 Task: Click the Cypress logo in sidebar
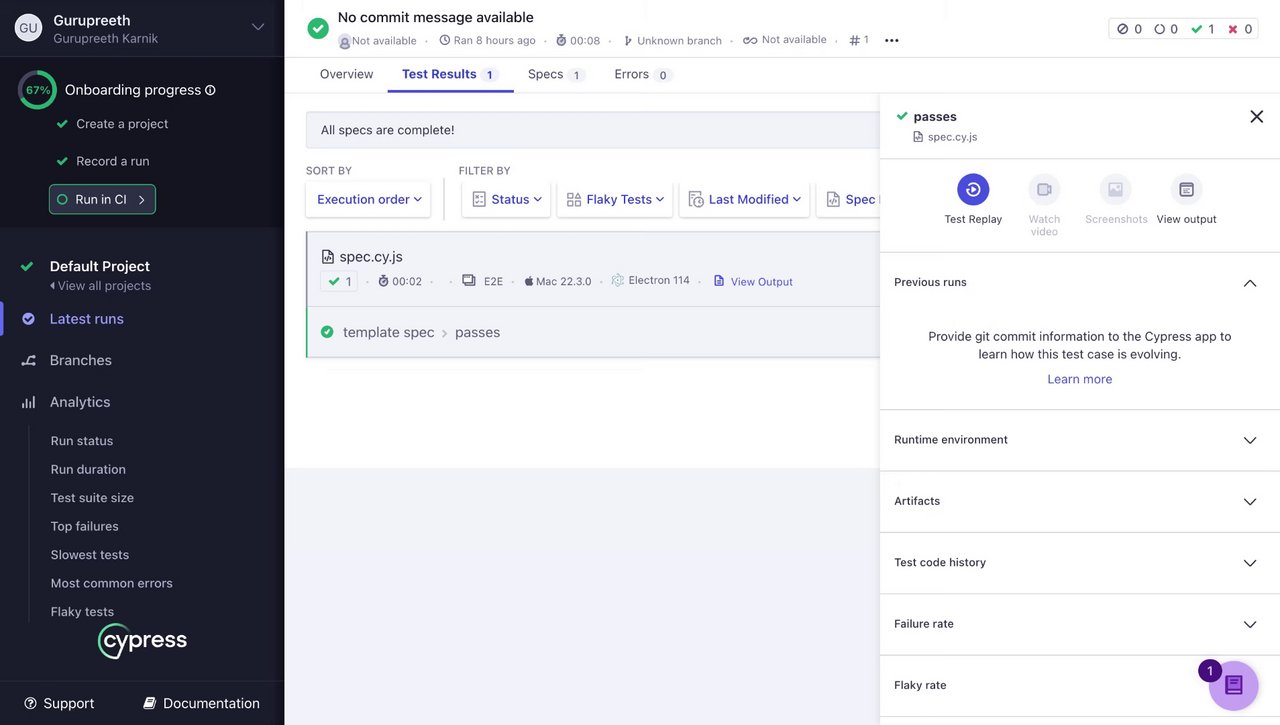click(x=142, y=640)
